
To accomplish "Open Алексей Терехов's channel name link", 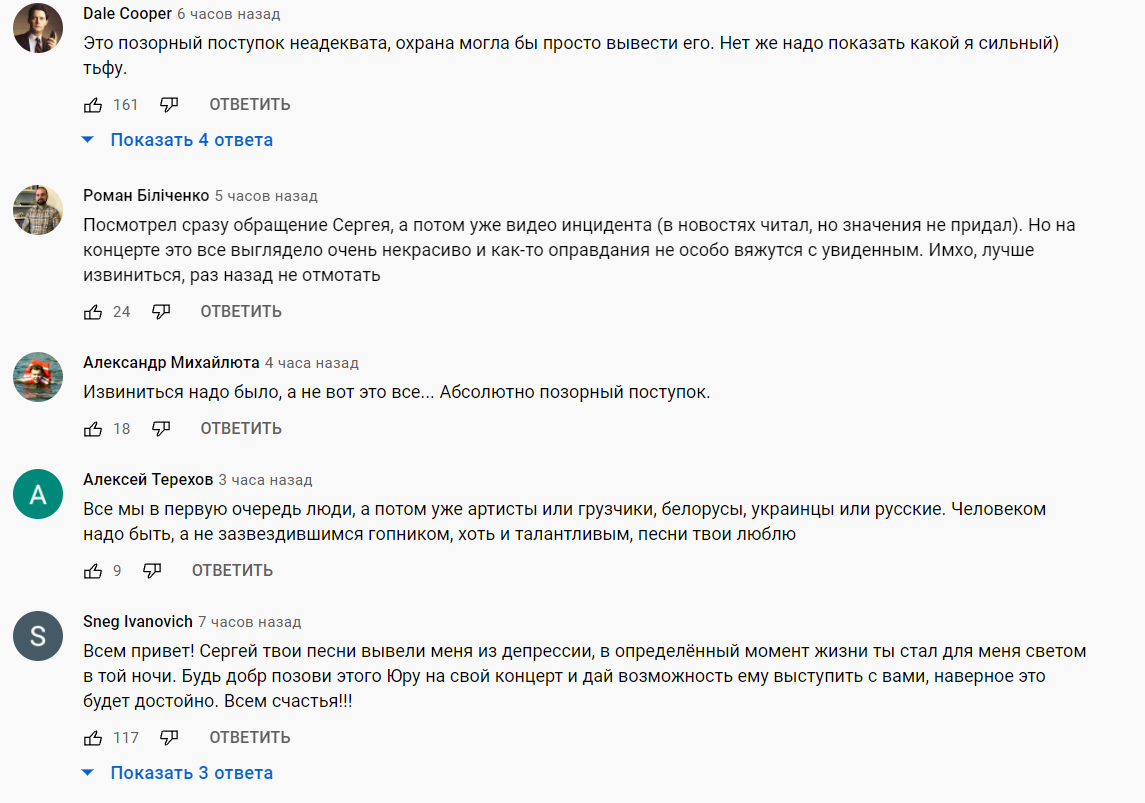I will pos(148,480).
